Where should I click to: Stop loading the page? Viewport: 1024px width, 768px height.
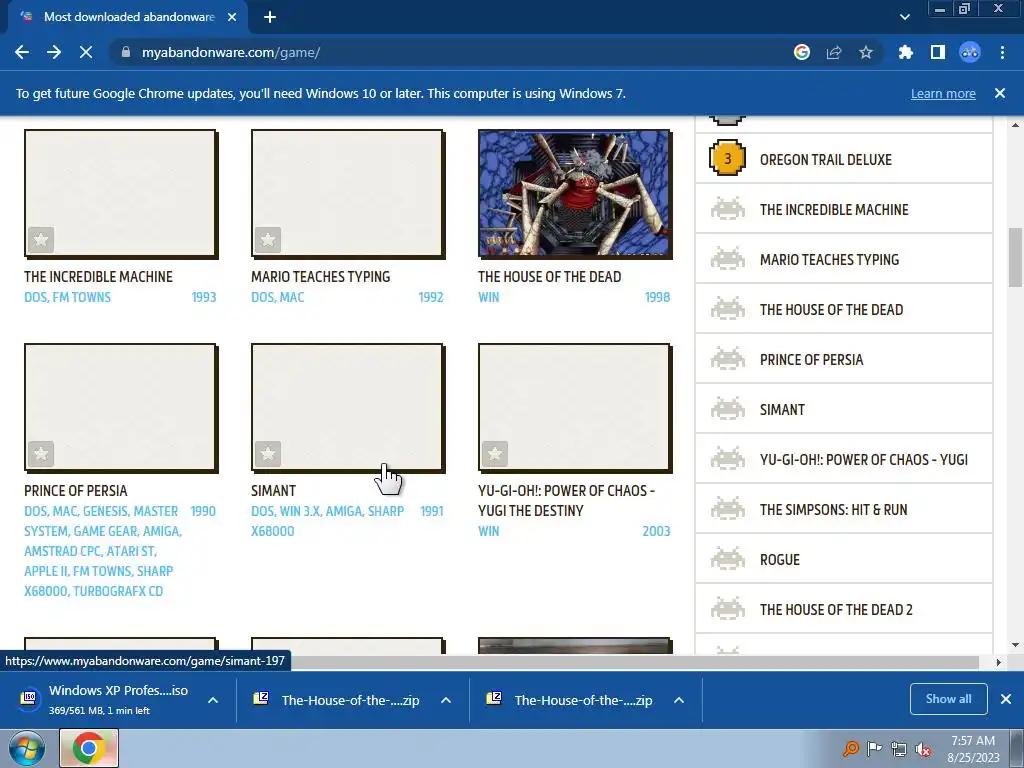(86, 52)
